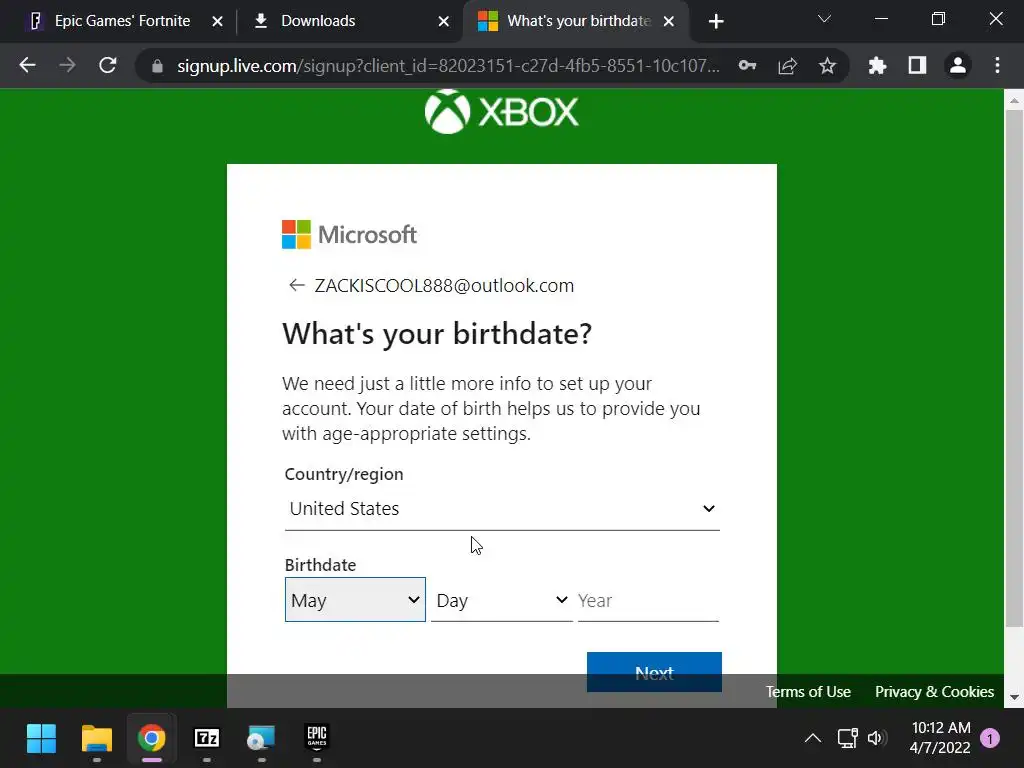The height and width of the screenshot is (768, 1024).
Task: Open the clock showing 10:12 AM
Action: (x=940, y=738)
